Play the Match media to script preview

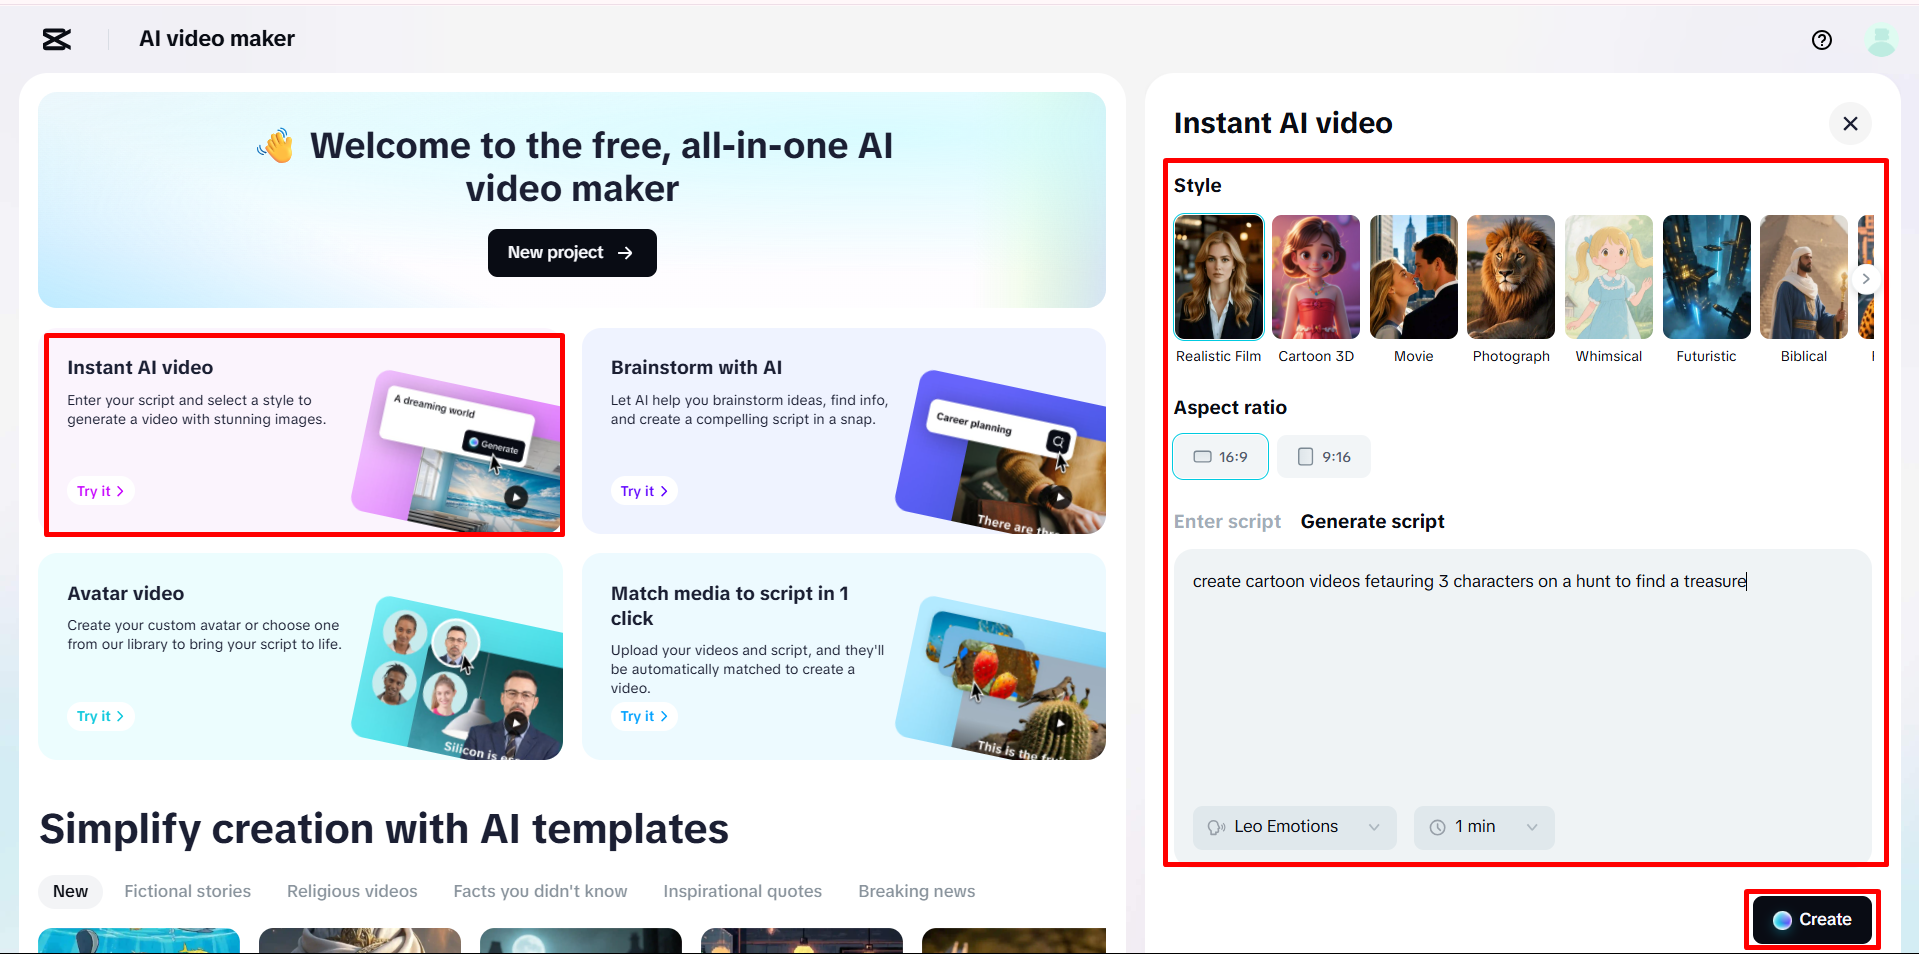(x=1060, y=723)
